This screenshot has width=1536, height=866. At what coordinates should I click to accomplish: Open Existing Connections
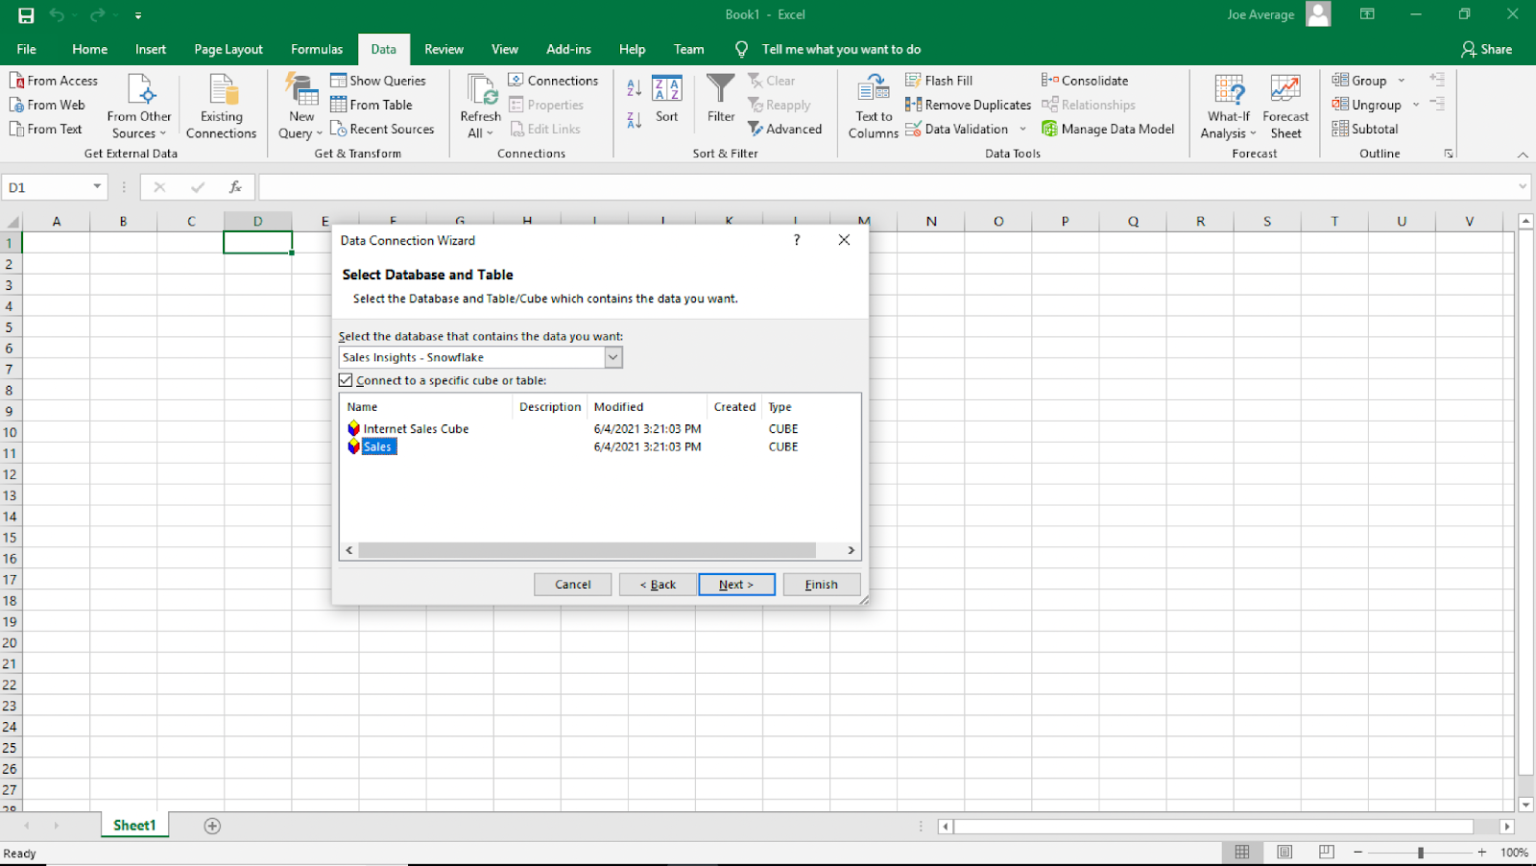pyautogui.click(x=221, y=106)
